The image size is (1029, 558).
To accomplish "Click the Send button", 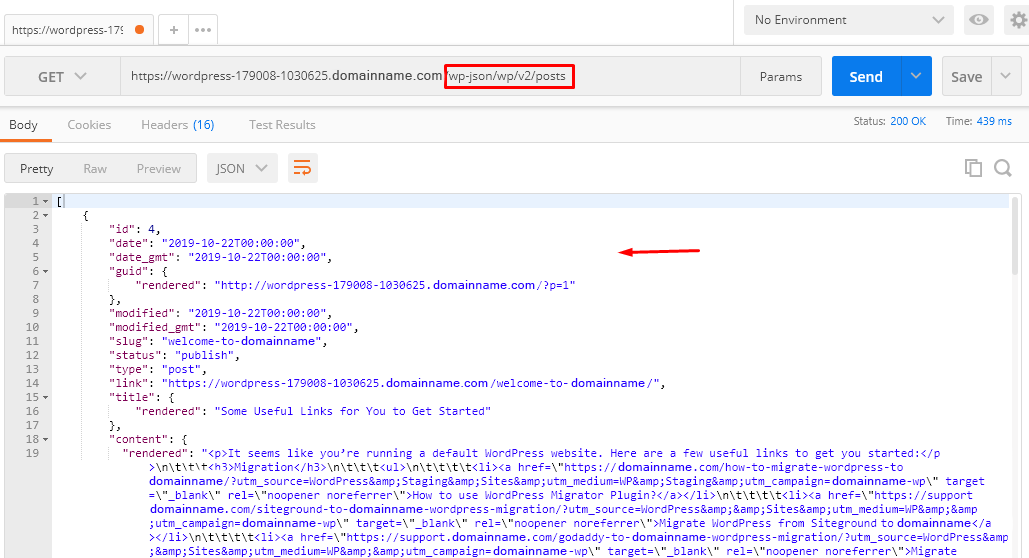I will (x=866, y=76).
